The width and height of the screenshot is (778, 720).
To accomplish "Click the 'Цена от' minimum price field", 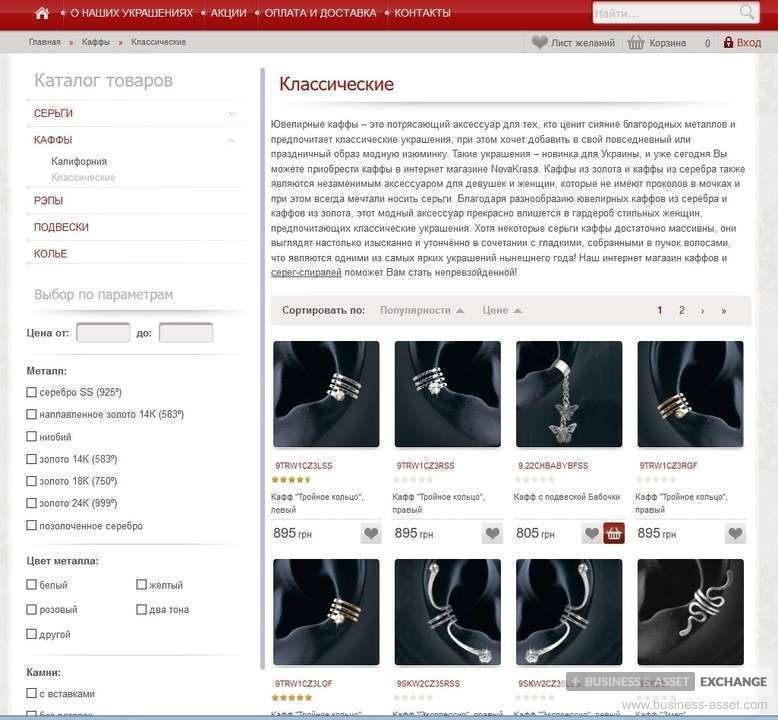I will (x=103, y=332).
